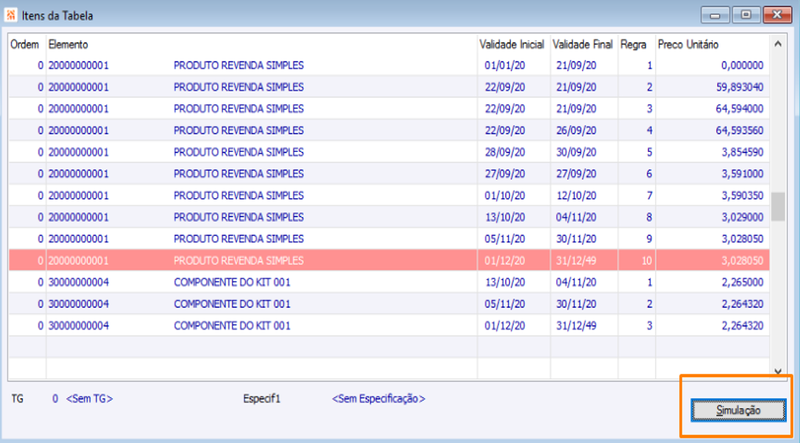Click the 05/11/20 date in Regra 9 row

pyautogui.click(x=505, y=239)
